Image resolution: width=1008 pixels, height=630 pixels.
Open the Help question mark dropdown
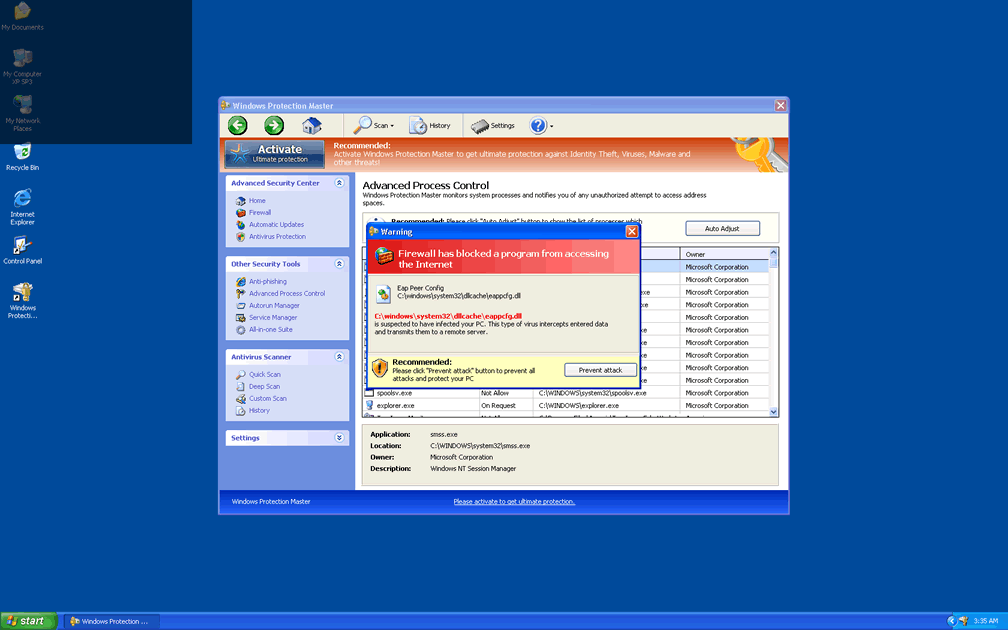(x=541, y=126)
